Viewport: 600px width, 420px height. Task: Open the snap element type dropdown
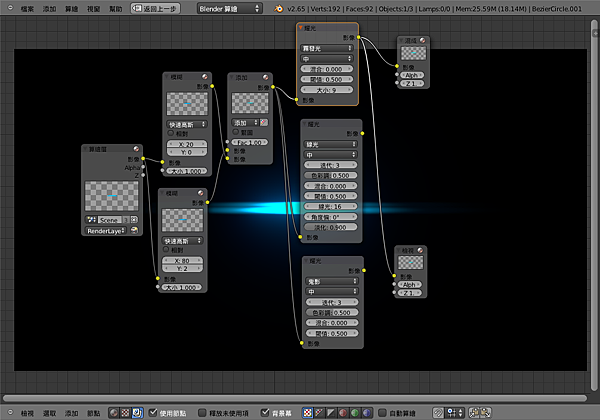click(455, 413)
